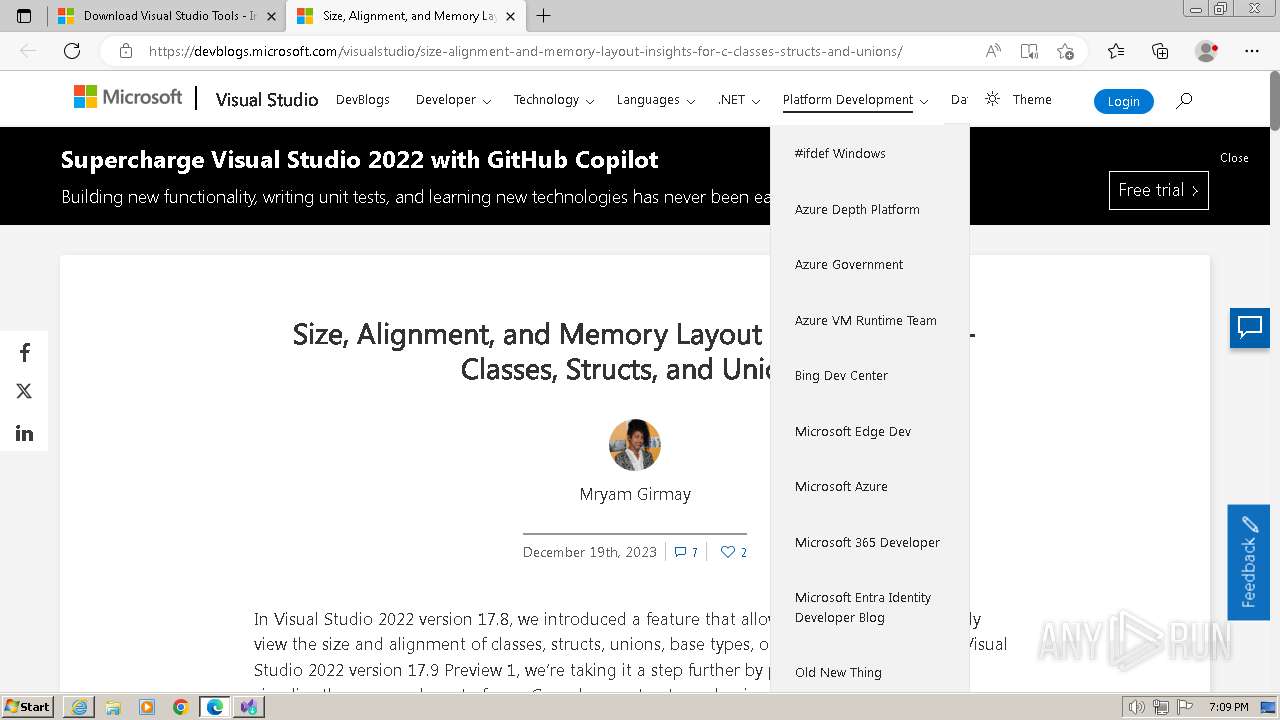Open the Edge profile avatar
This screenshot has height=720, width=1280.
1207,51
